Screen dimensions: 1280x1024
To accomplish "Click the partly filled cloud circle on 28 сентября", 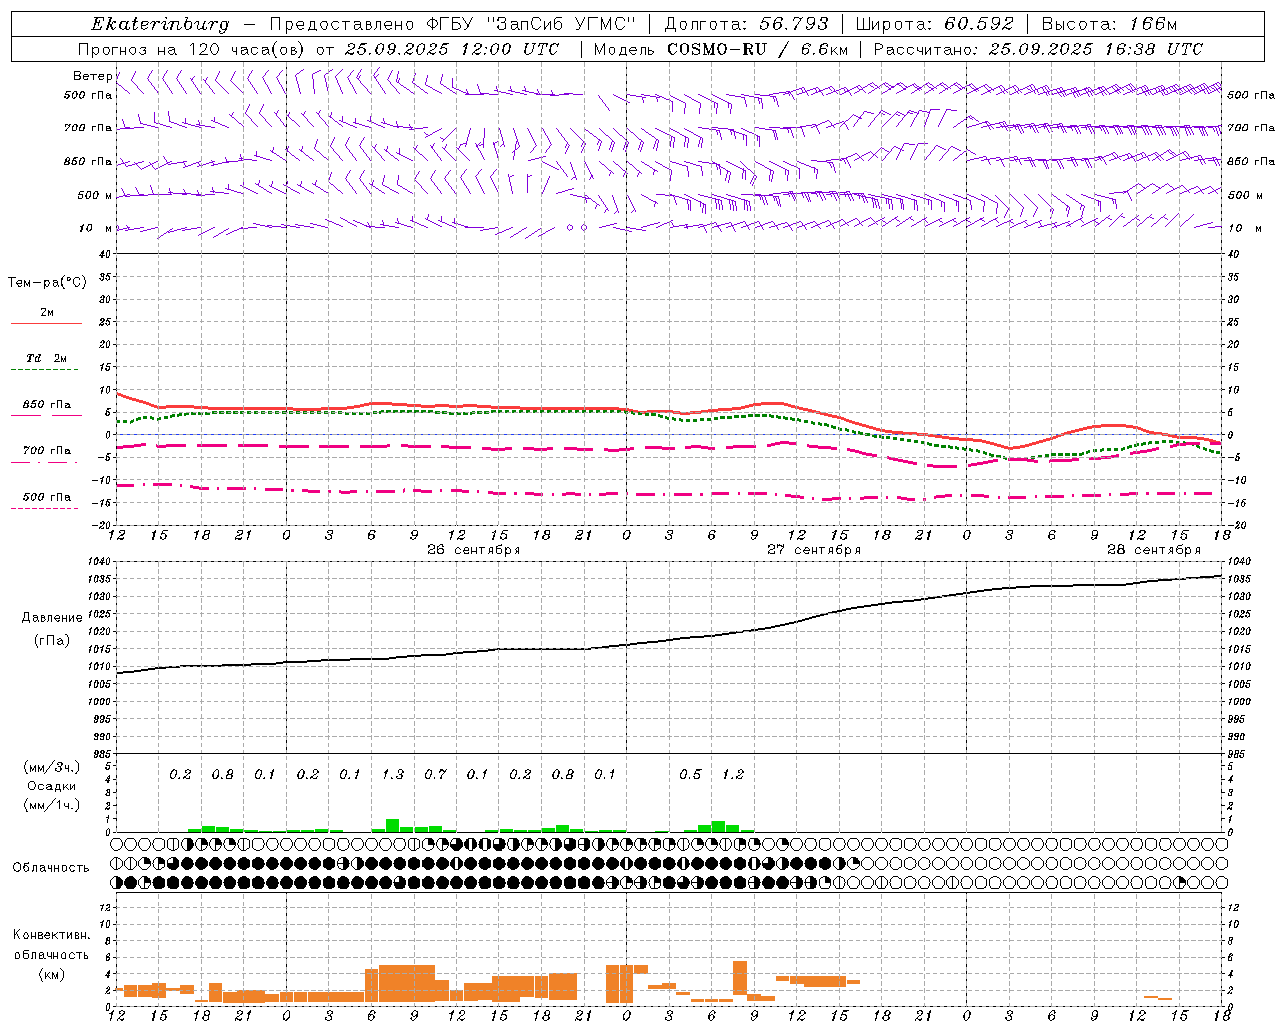I will pos(1180,882).
